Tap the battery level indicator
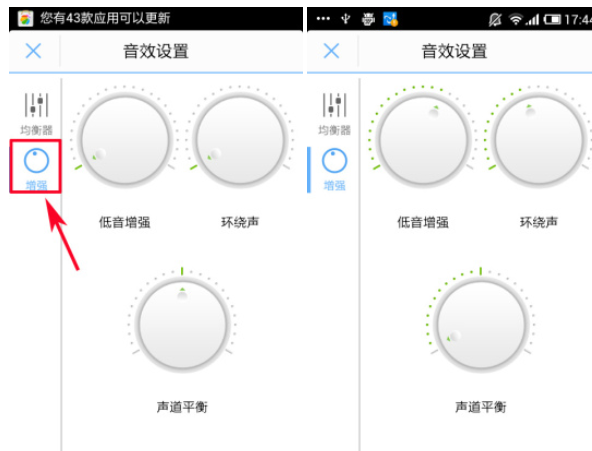592x451 pixels. (x=552, y=19)
